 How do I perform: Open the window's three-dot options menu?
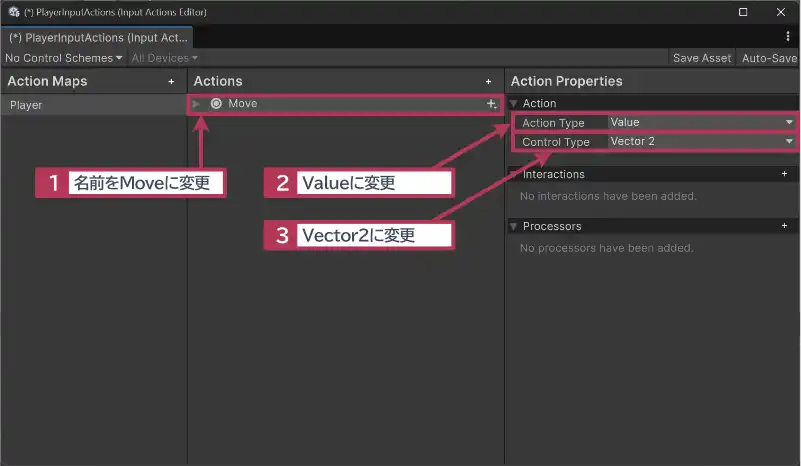click(788, 36)
